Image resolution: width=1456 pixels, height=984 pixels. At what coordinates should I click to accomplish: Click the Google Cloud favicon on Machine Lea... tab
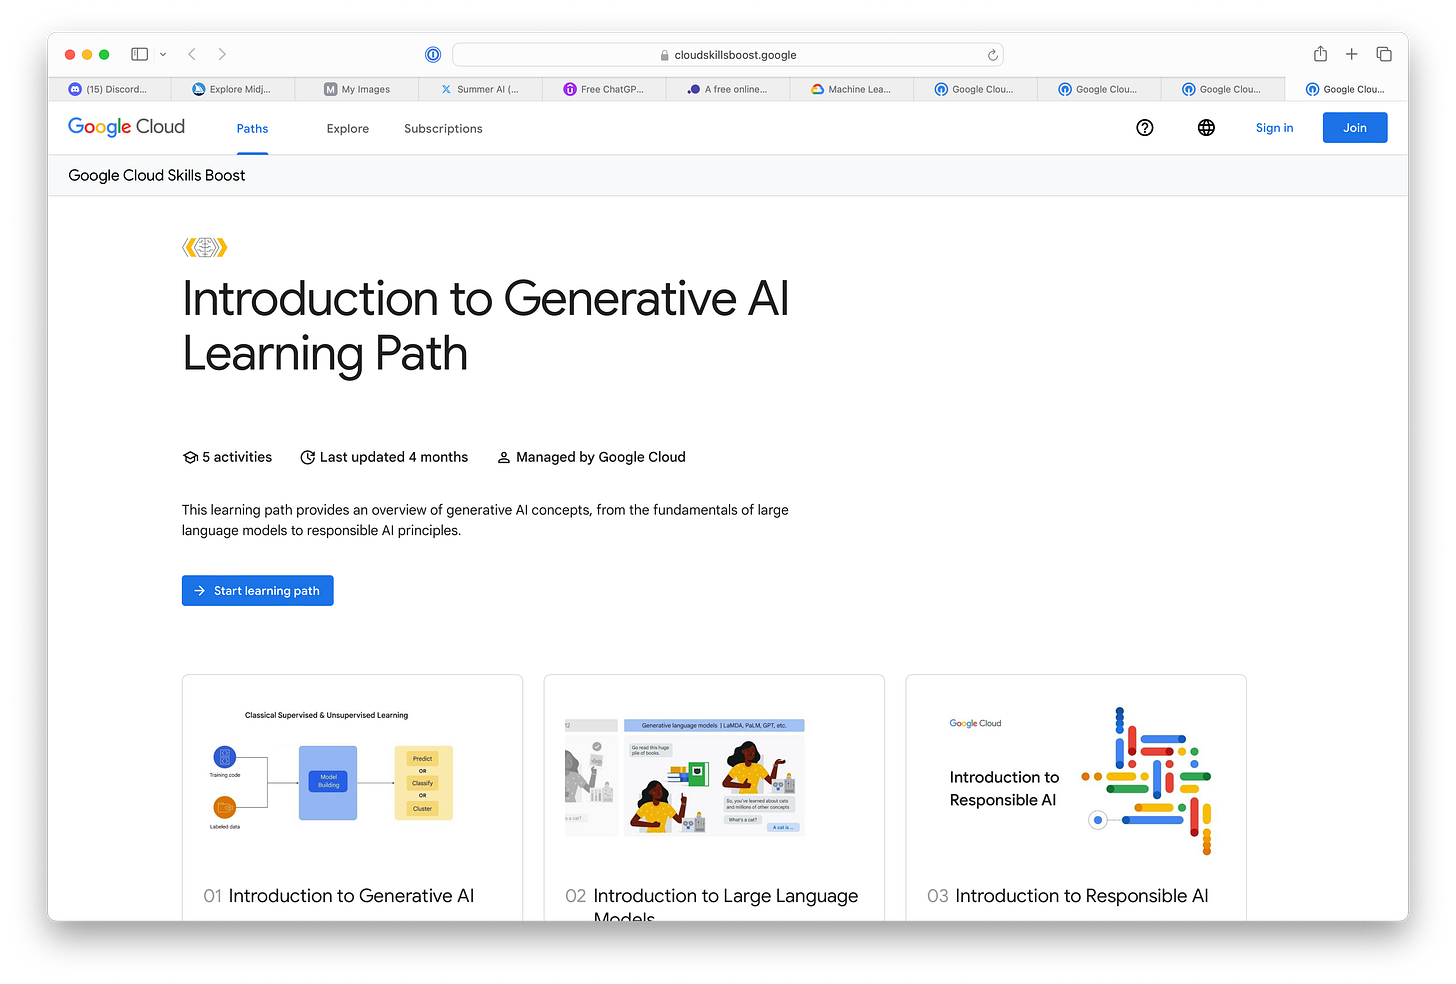818,89
